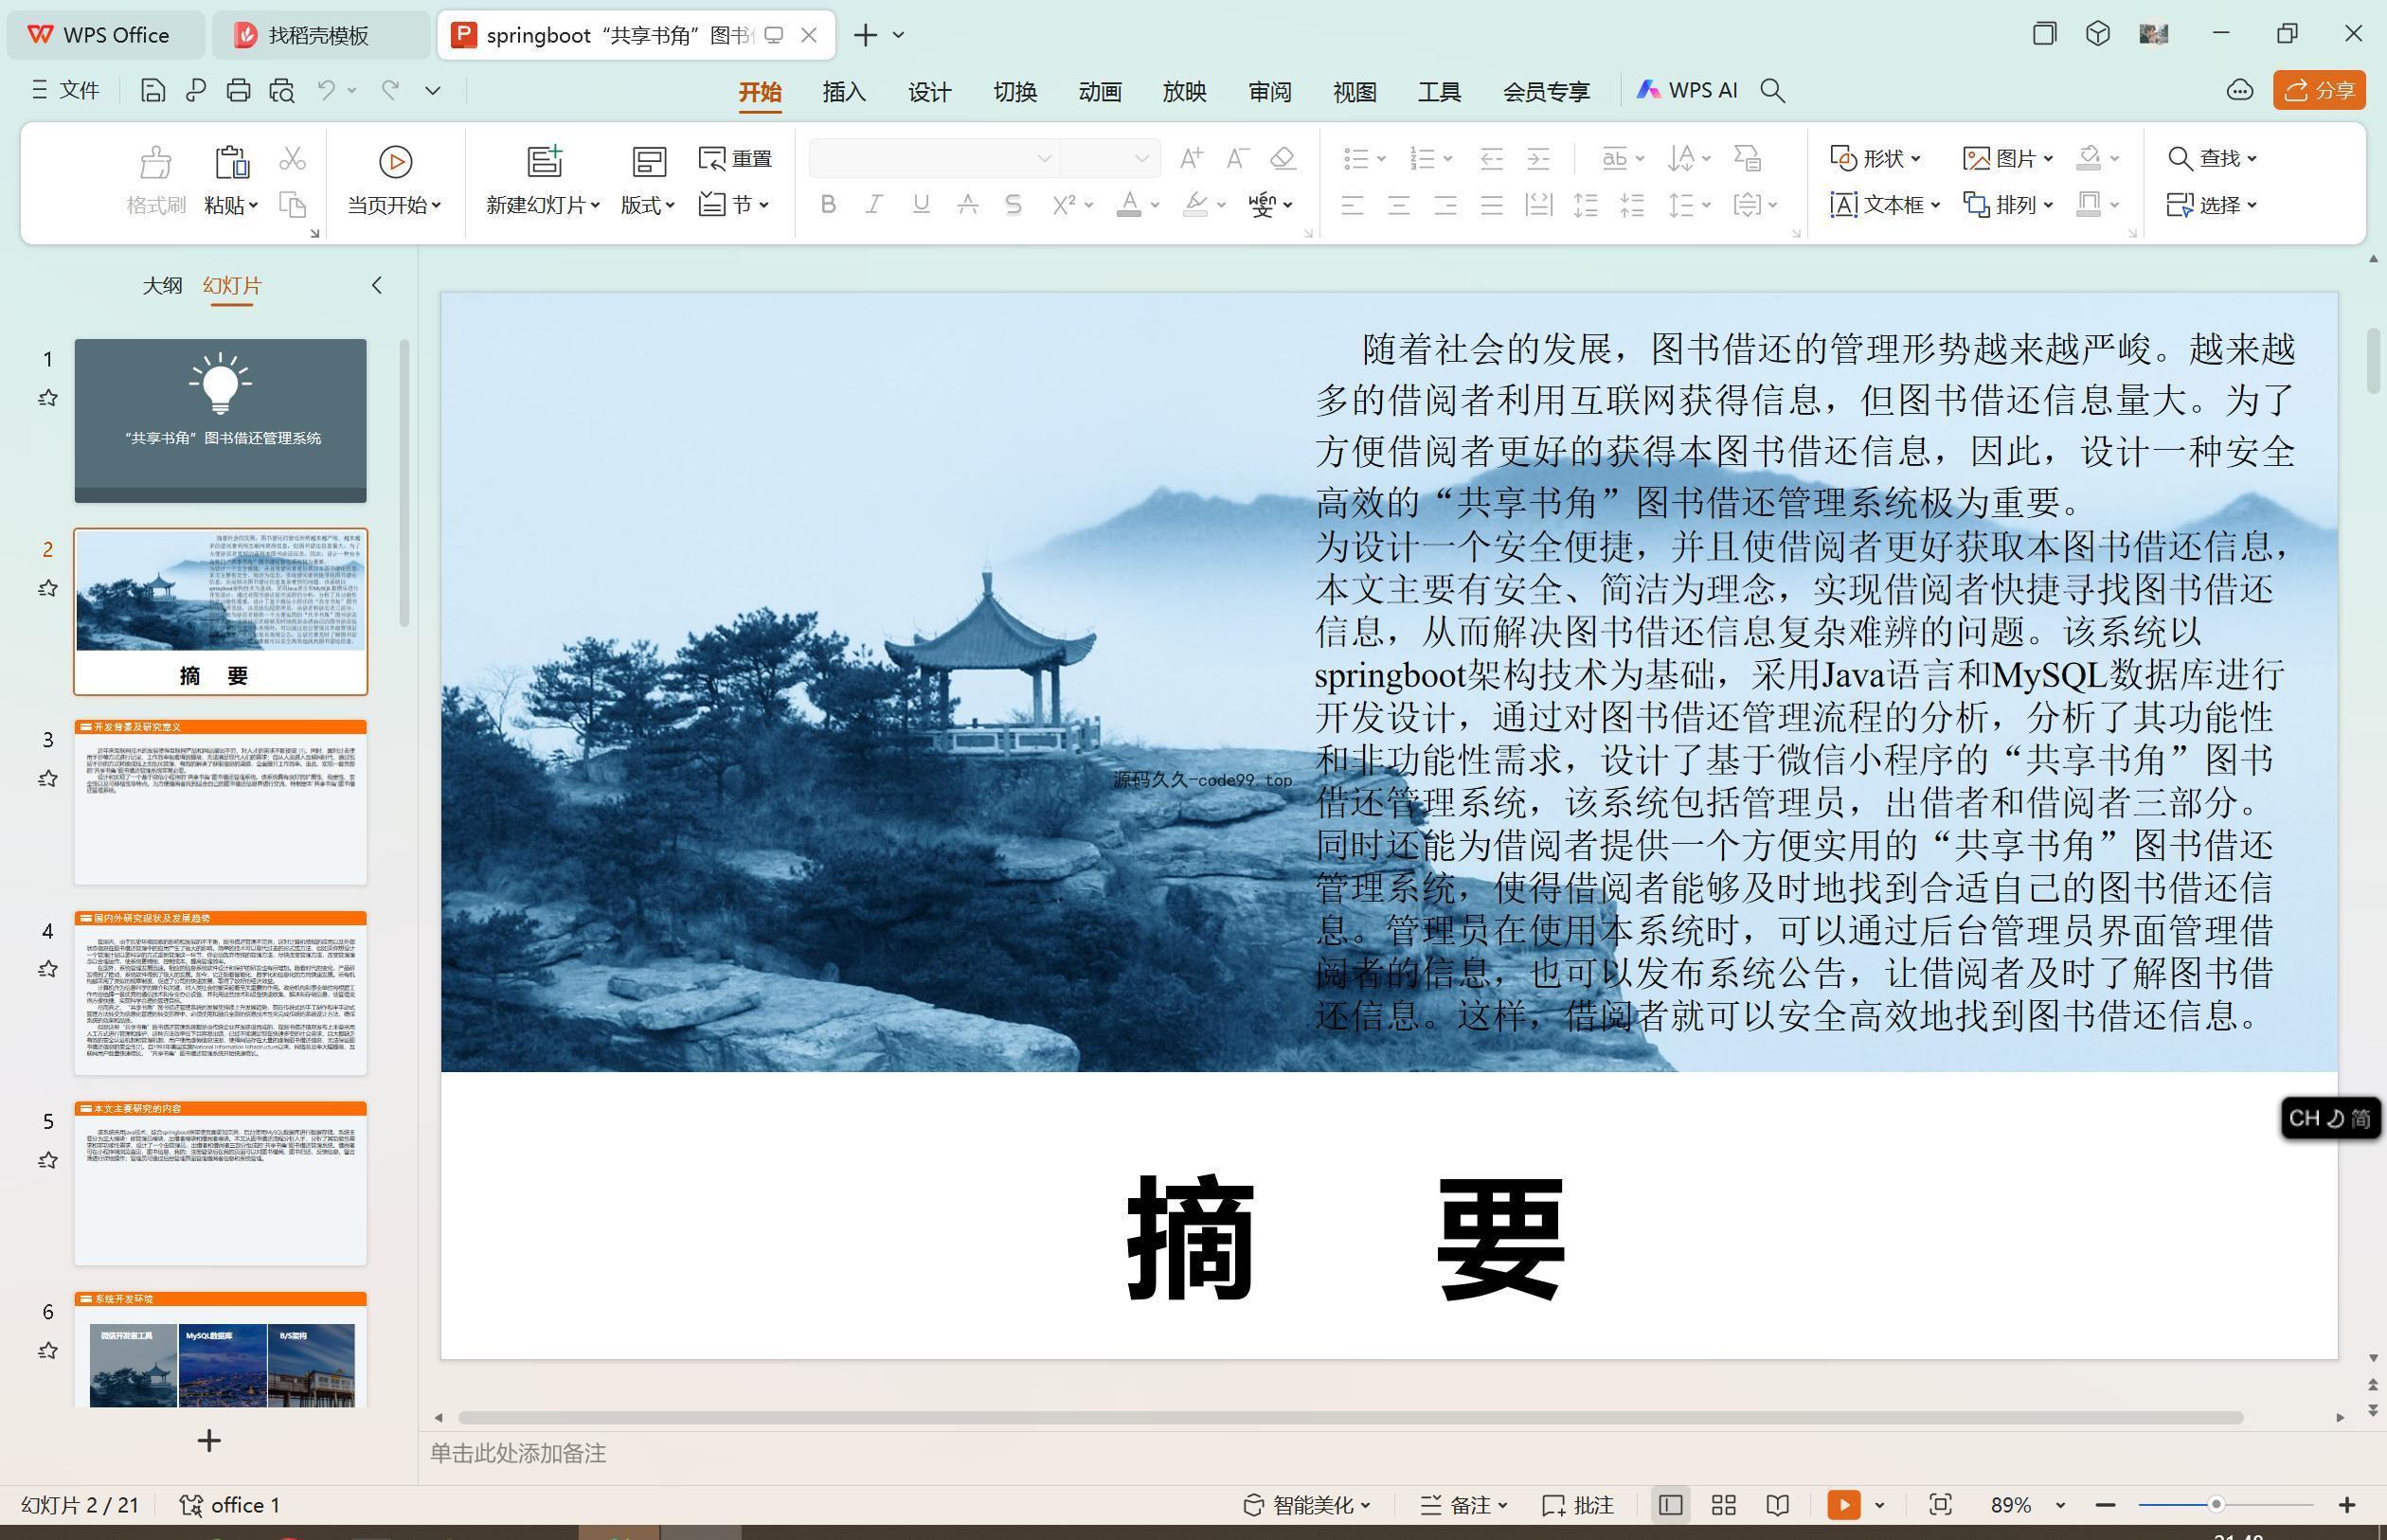Viewport: 2387px width, 1540px height.
Task: Open font color swatch A
Action: coord(1129,205)
